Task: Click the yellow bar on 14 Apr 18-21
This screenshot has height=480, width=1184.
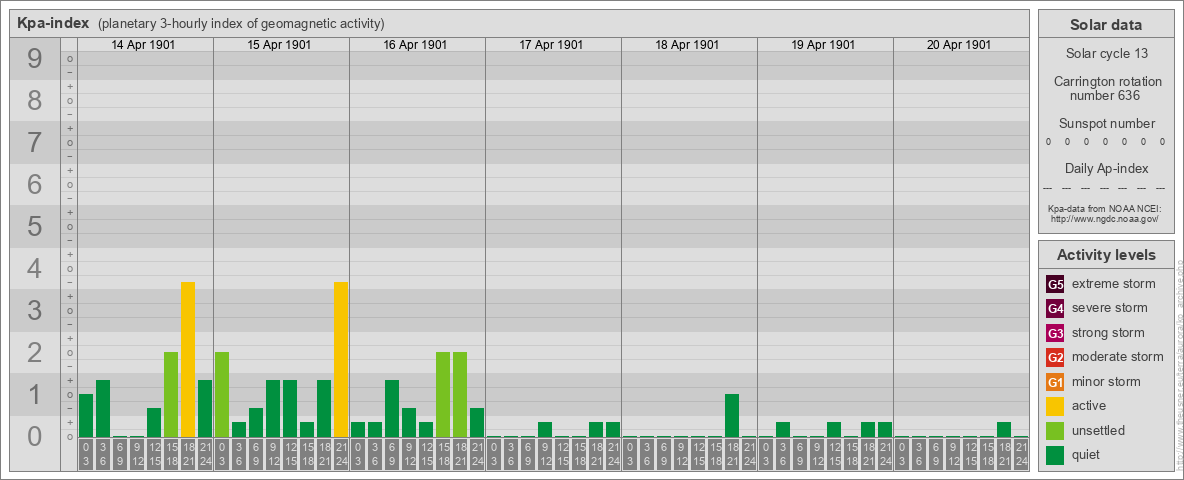Action: point(188,359)
